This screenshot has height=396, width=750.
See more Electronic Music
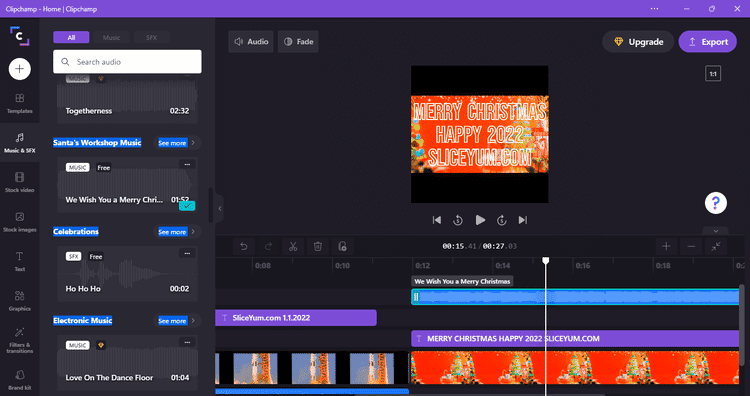[172, 320]
